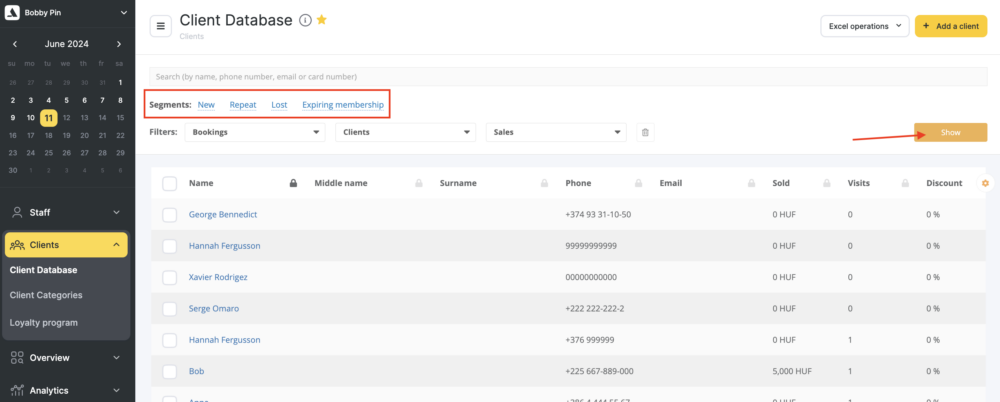Select June 11 in the calendar
Screen dimensions: 1000x402
coord(48,118)
